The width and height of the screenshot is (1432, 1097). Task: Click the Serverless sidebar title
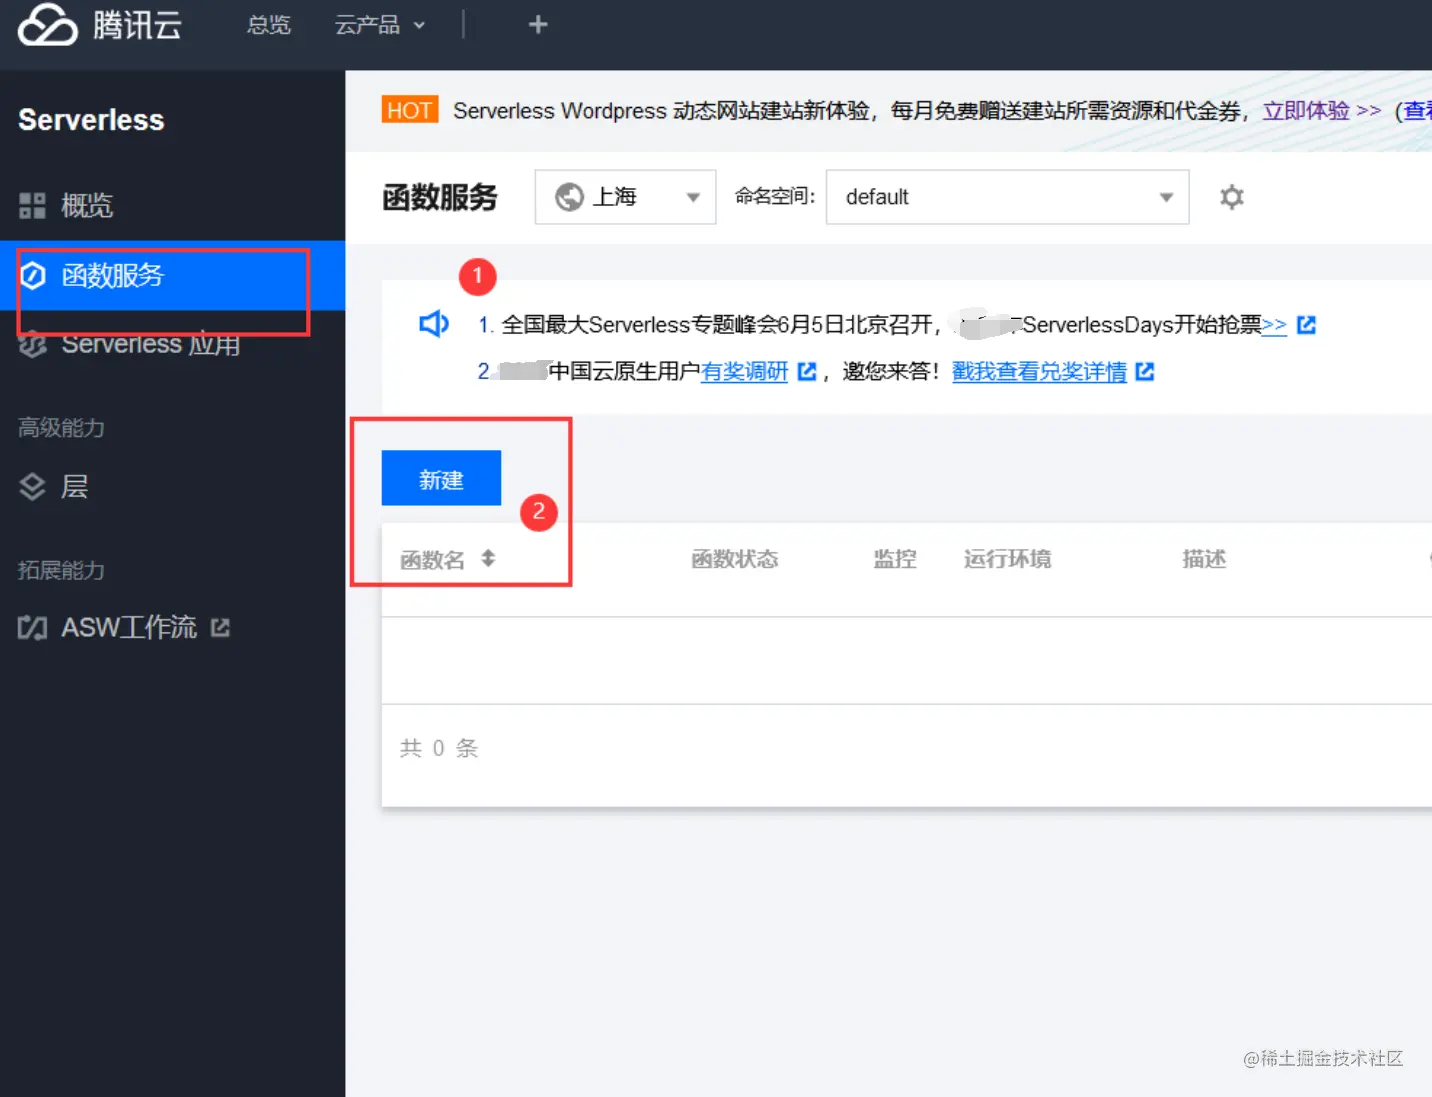pyautogui.click(x=91, y=120)
